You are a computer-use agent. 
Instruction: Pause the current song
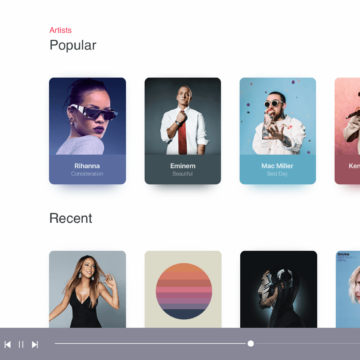(x=21, y=344)
